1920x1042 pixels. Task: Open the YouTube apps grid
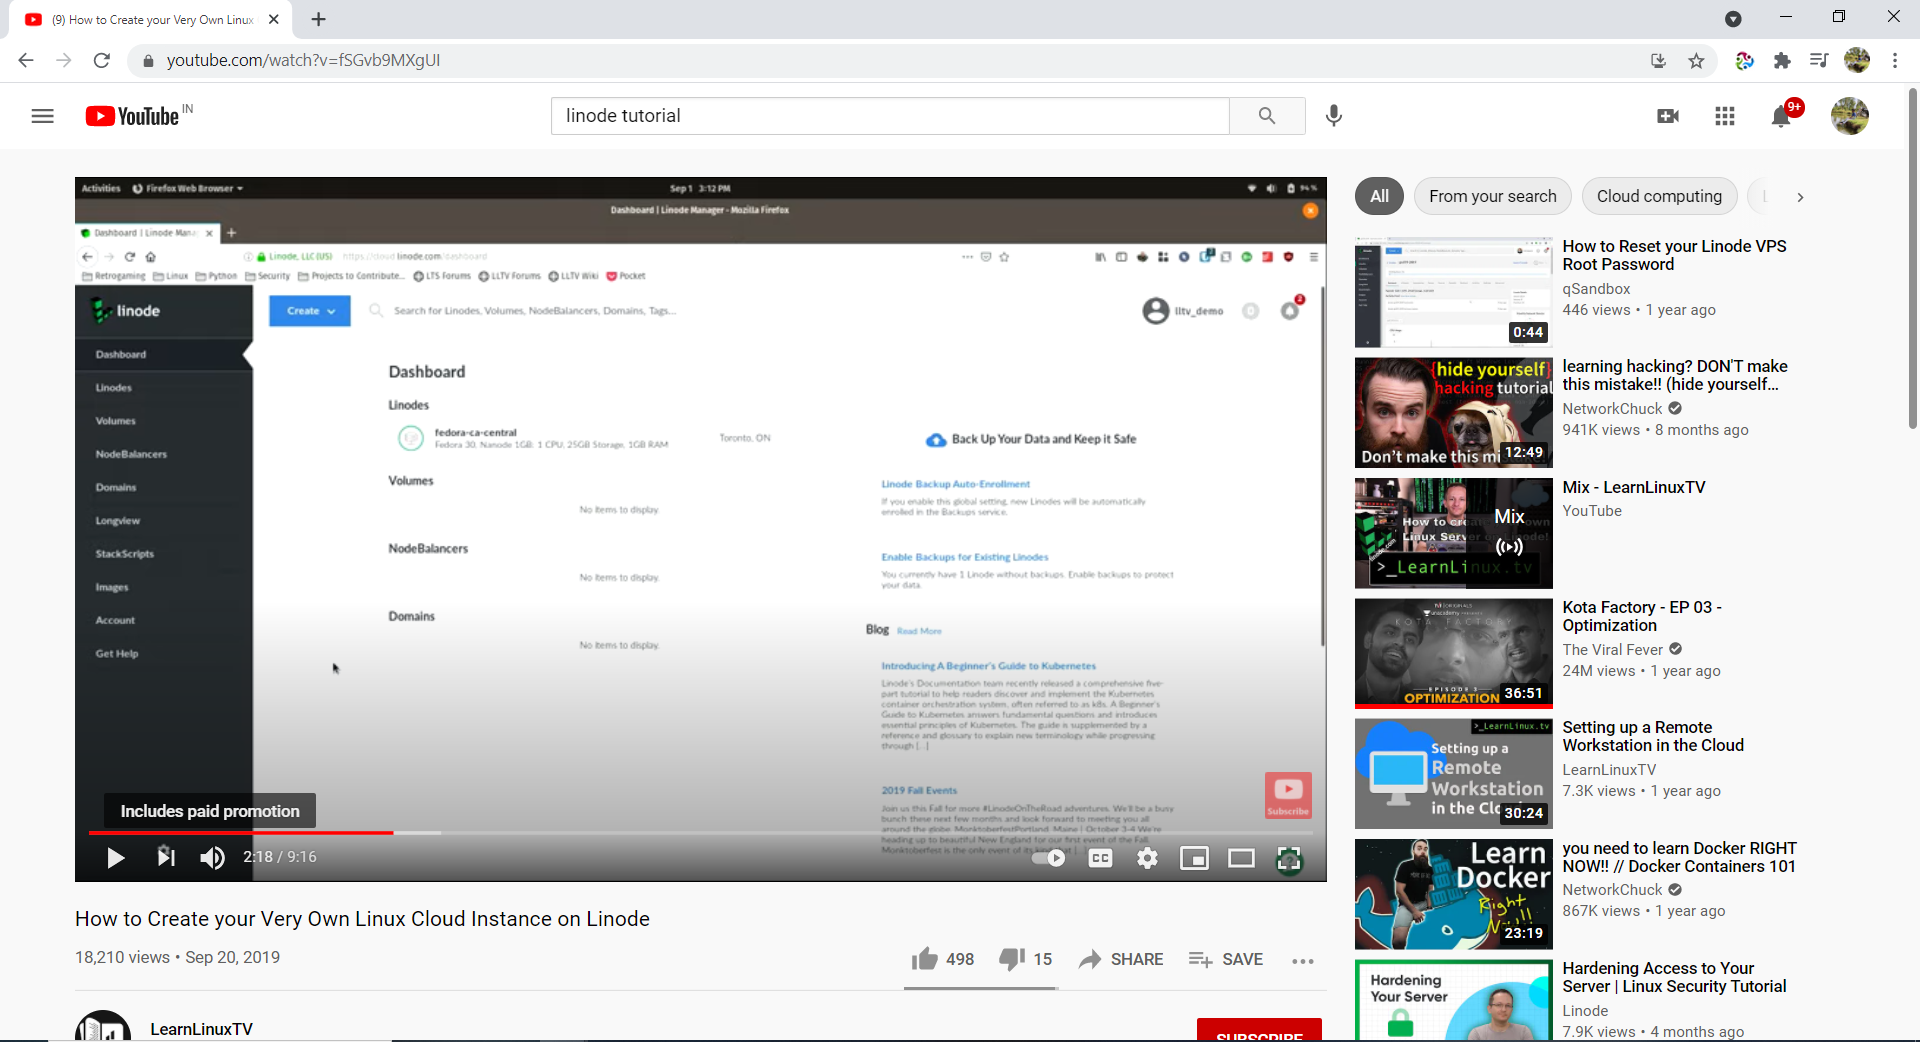[1725, 116]
